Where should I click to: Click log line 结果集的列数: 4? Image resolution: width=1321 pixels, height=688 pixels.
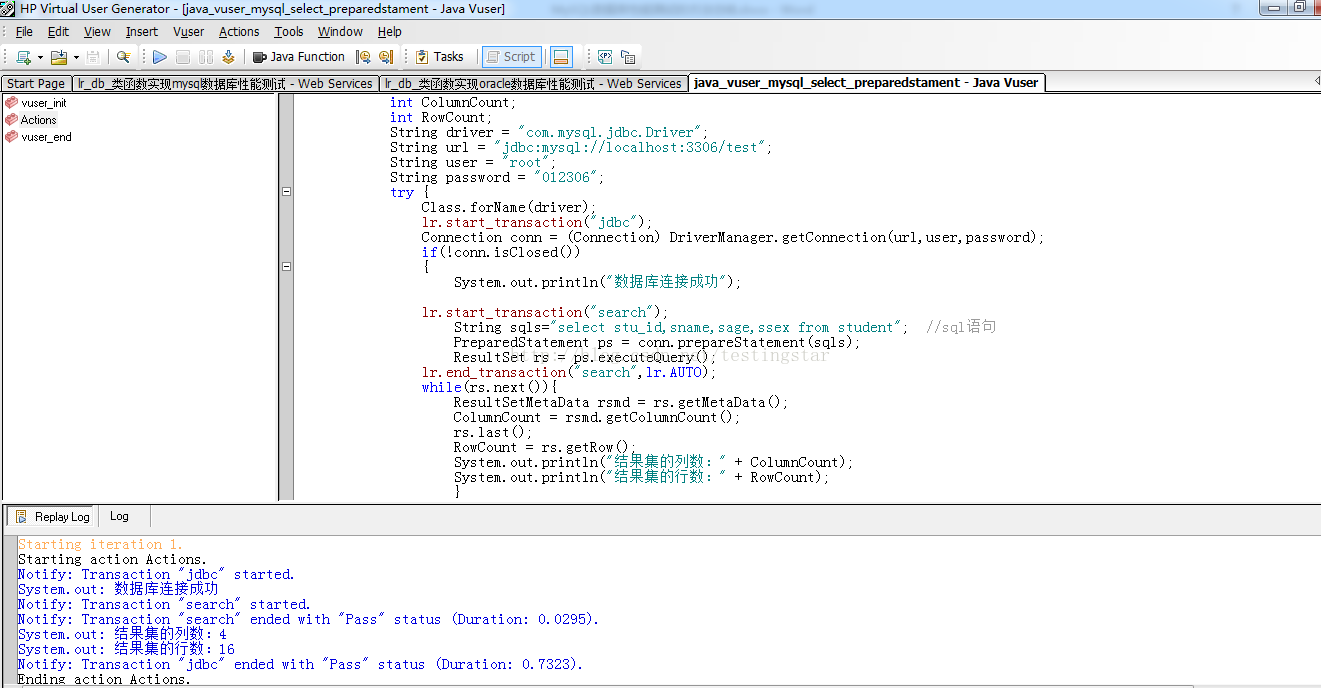tap(122, 635)
